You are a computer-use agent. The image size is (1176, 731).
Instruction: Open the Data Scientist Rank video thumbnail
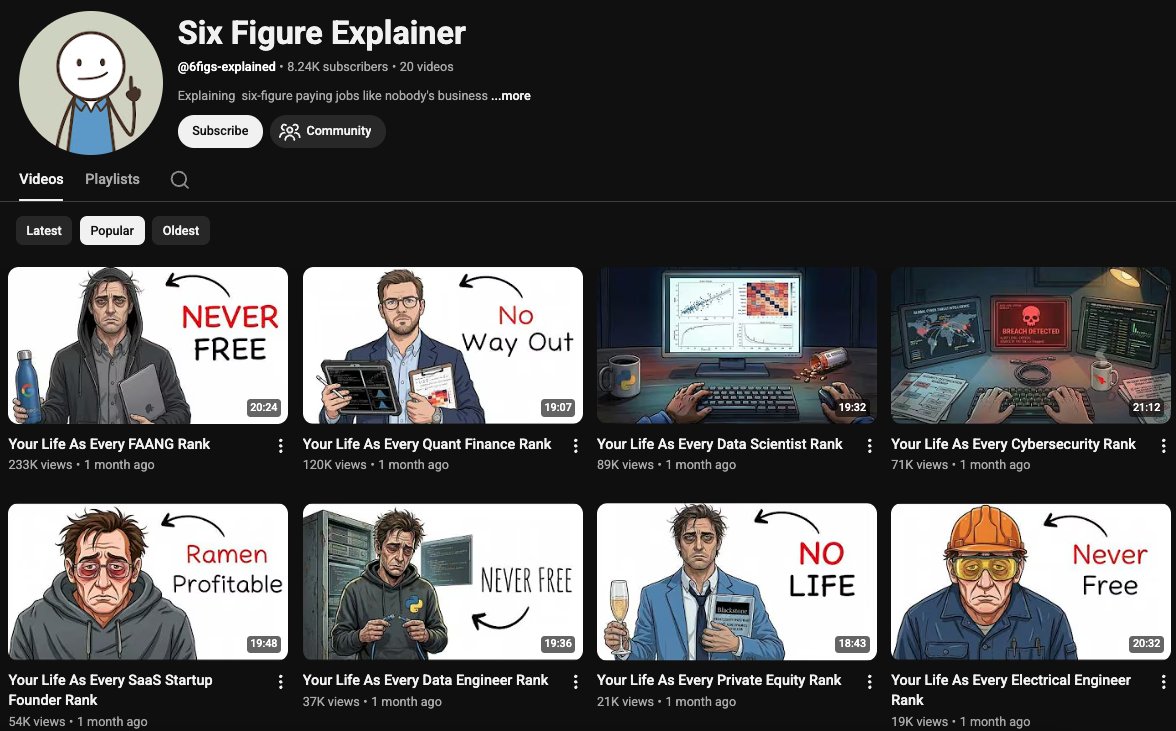[736, 346]
